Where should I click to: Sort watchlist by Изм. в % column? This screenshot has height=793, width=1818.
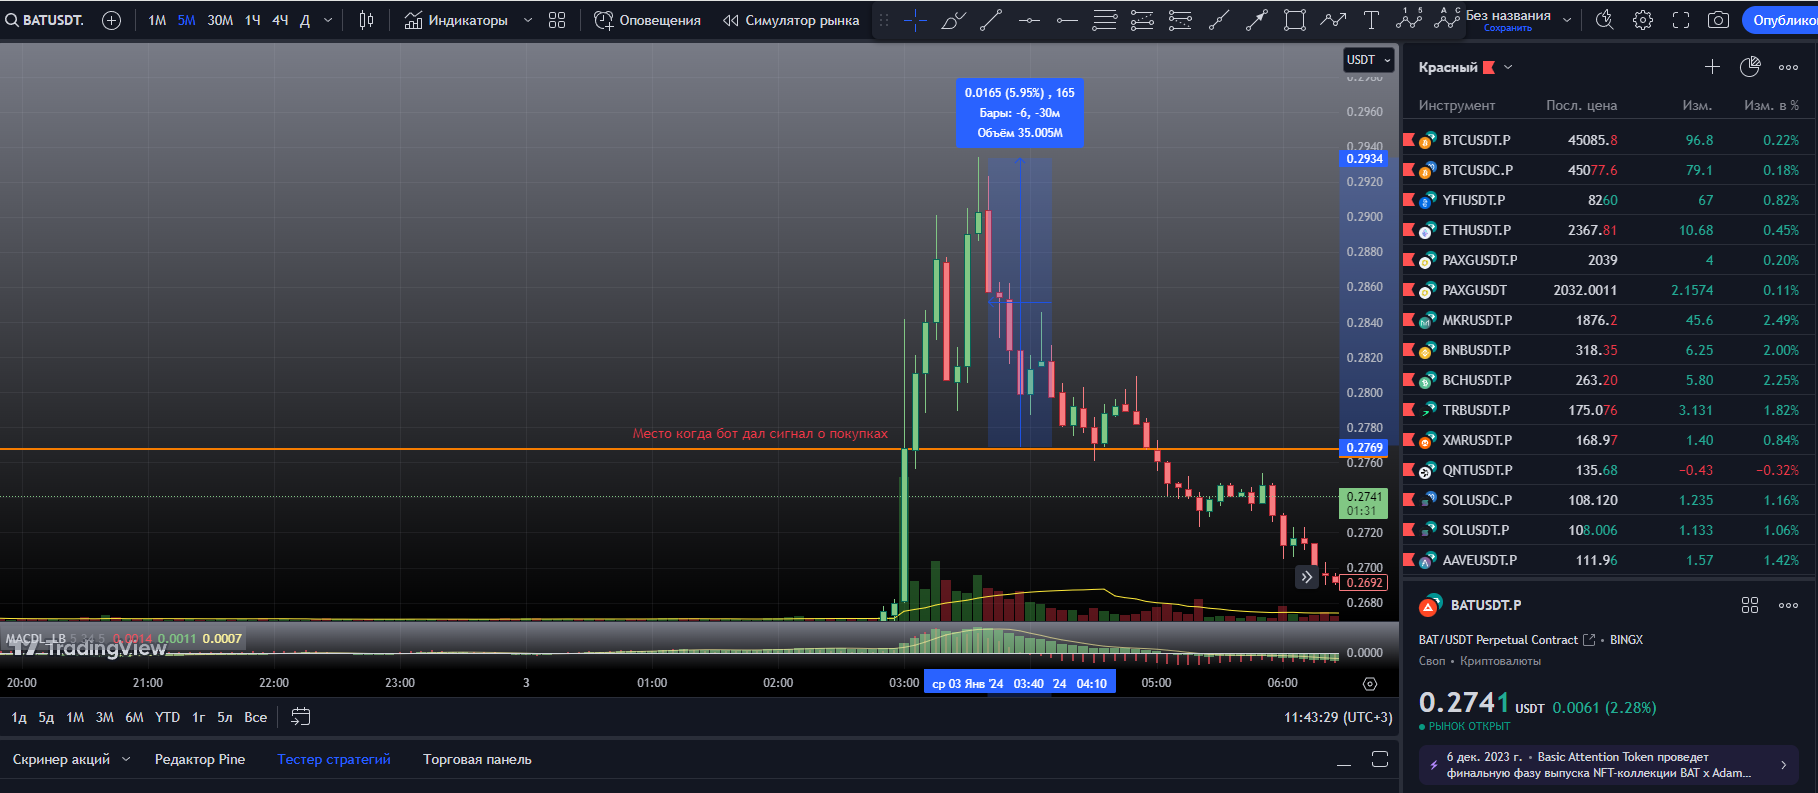click(1771, 105)
